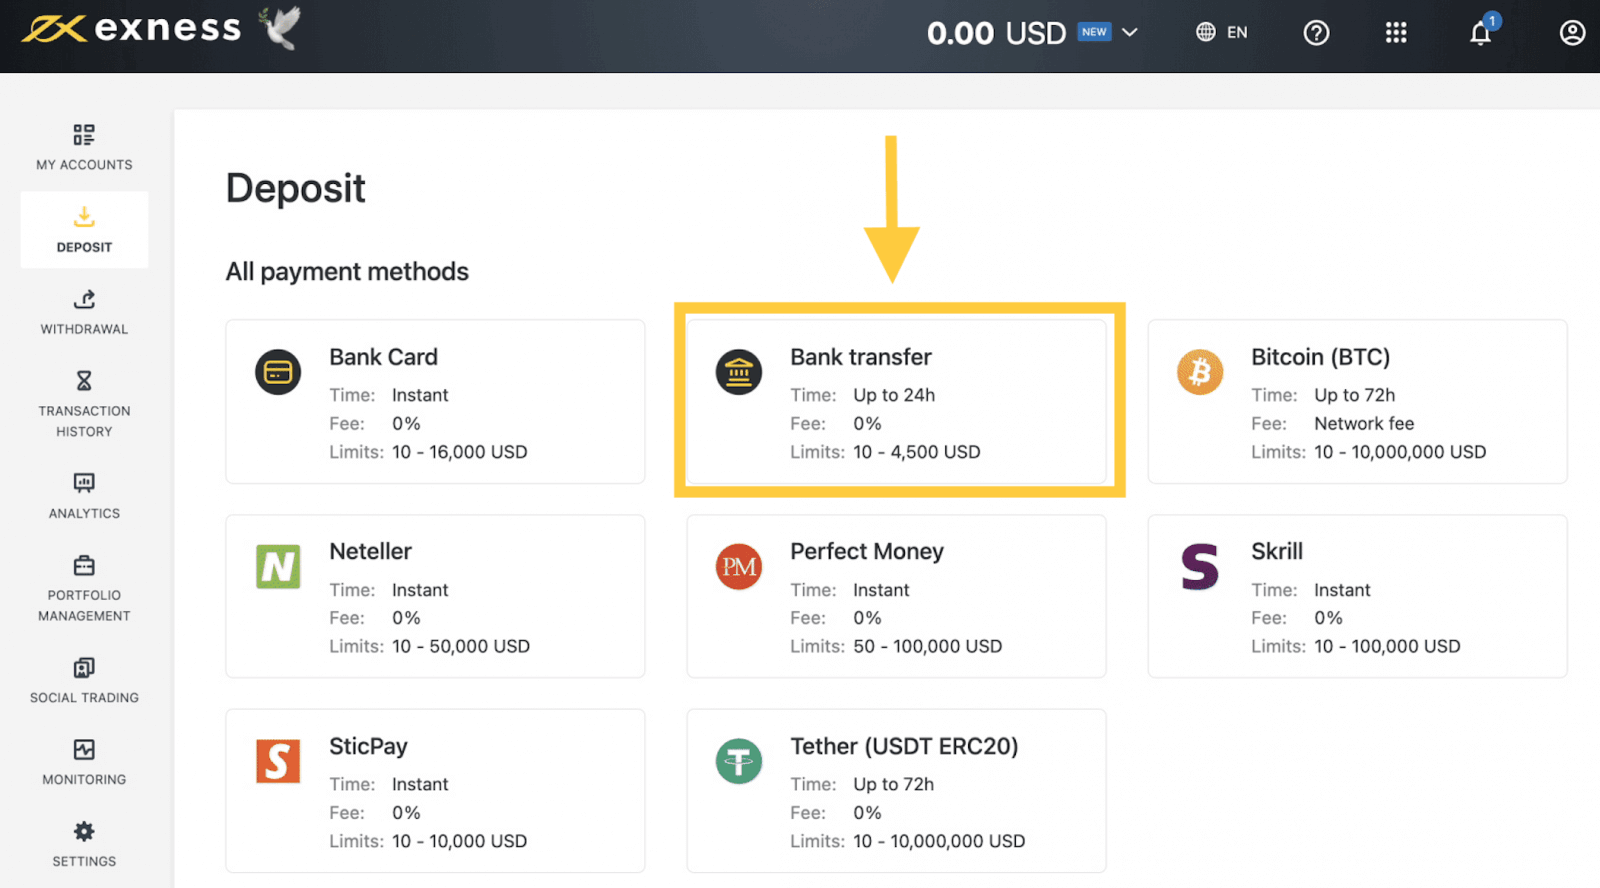
Task: Choose Bank Card payment method title
Action: 384,357
